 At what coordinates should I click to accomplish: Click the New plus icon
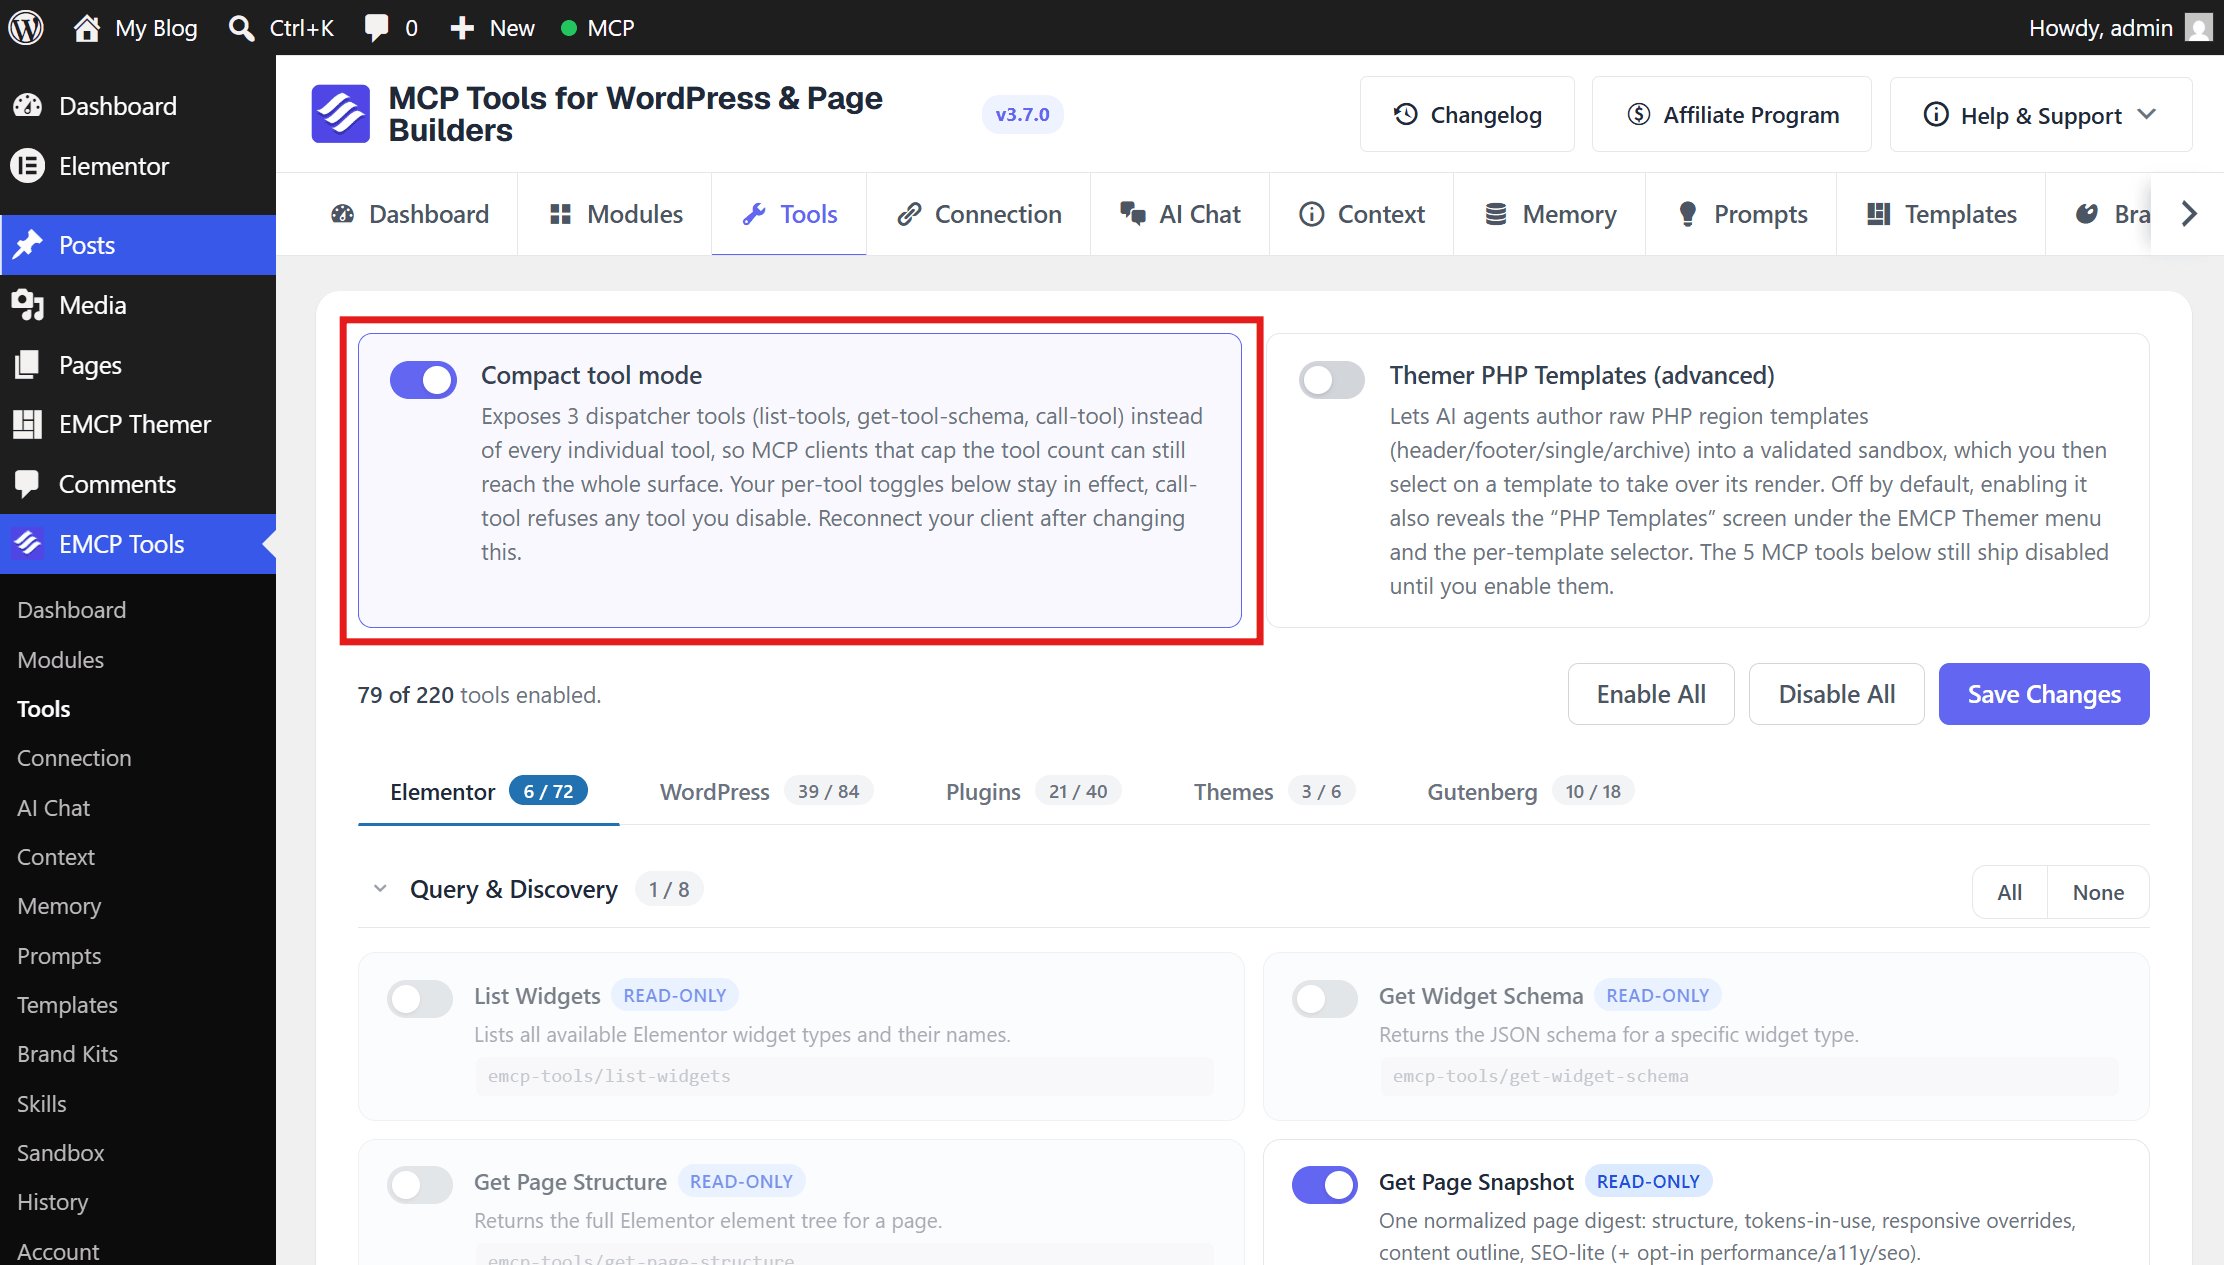(461, 28)
